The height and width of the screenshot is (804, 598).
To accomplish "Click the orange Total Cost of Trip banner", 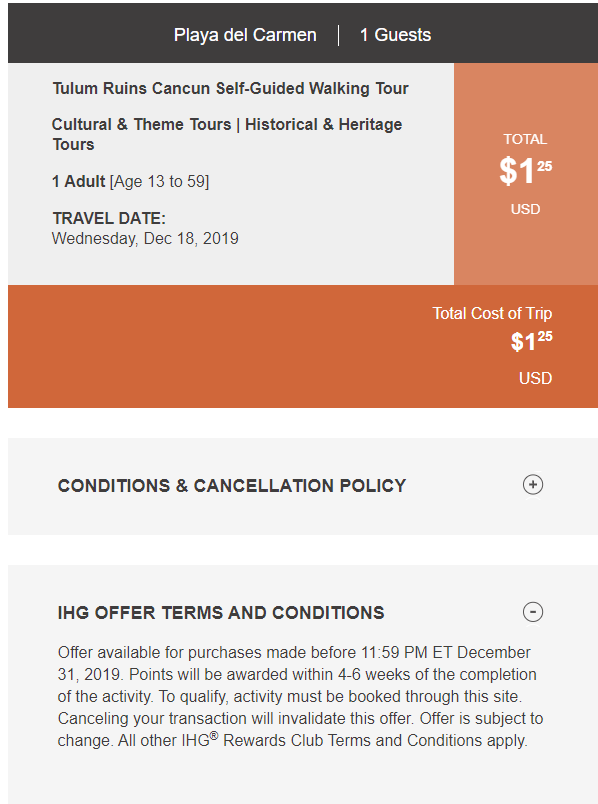I will tap(303, 347).
